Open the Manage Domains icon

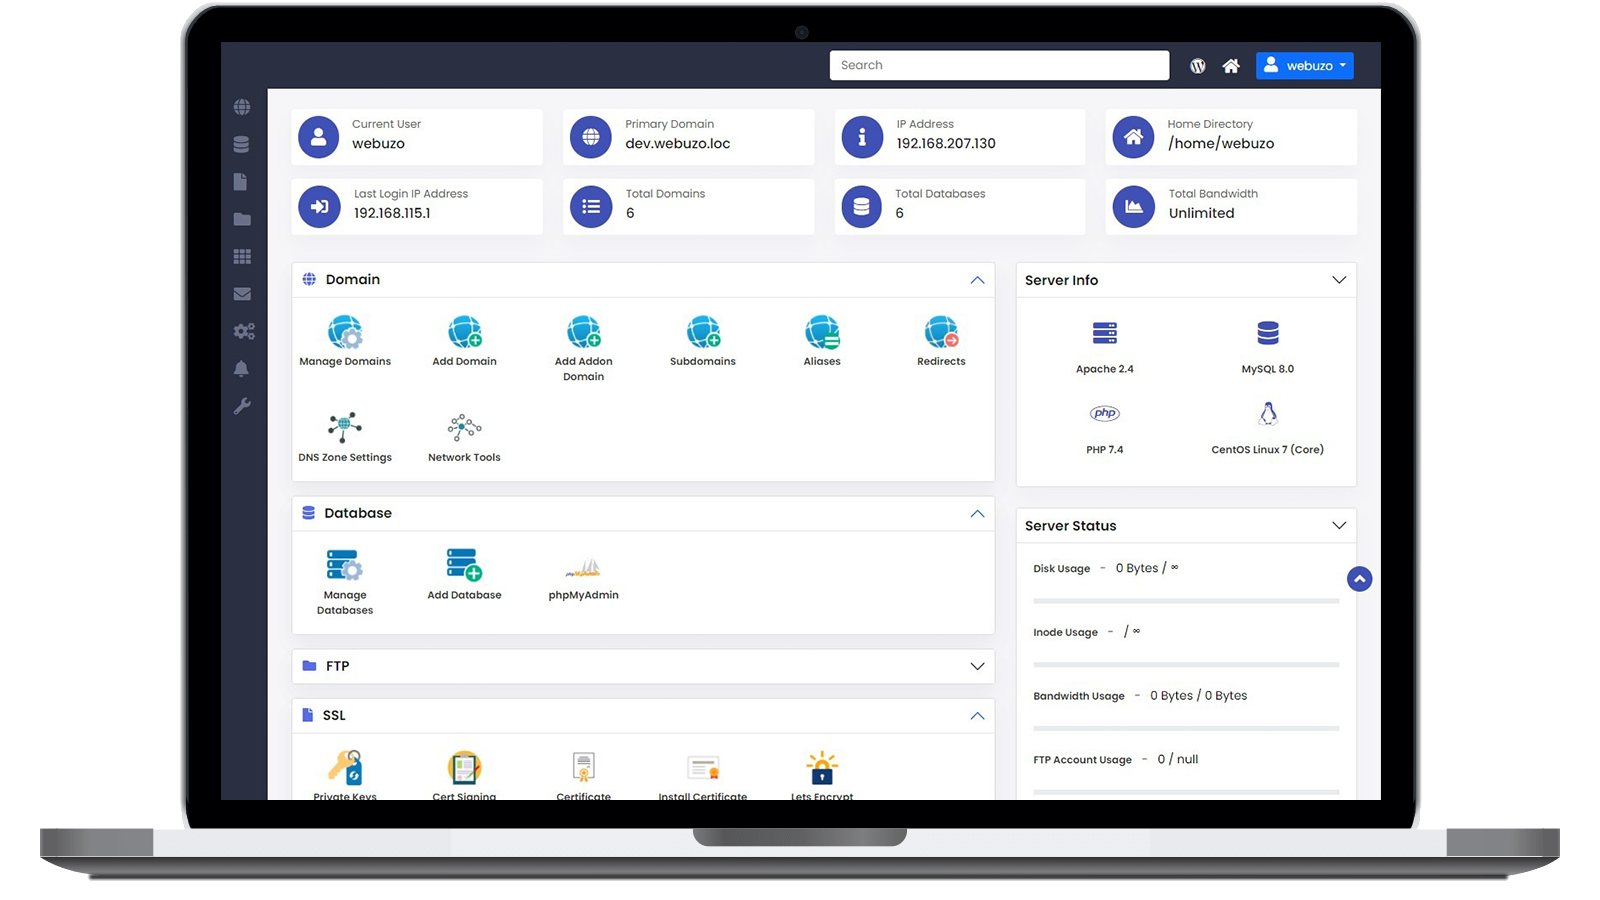point(345,333)
